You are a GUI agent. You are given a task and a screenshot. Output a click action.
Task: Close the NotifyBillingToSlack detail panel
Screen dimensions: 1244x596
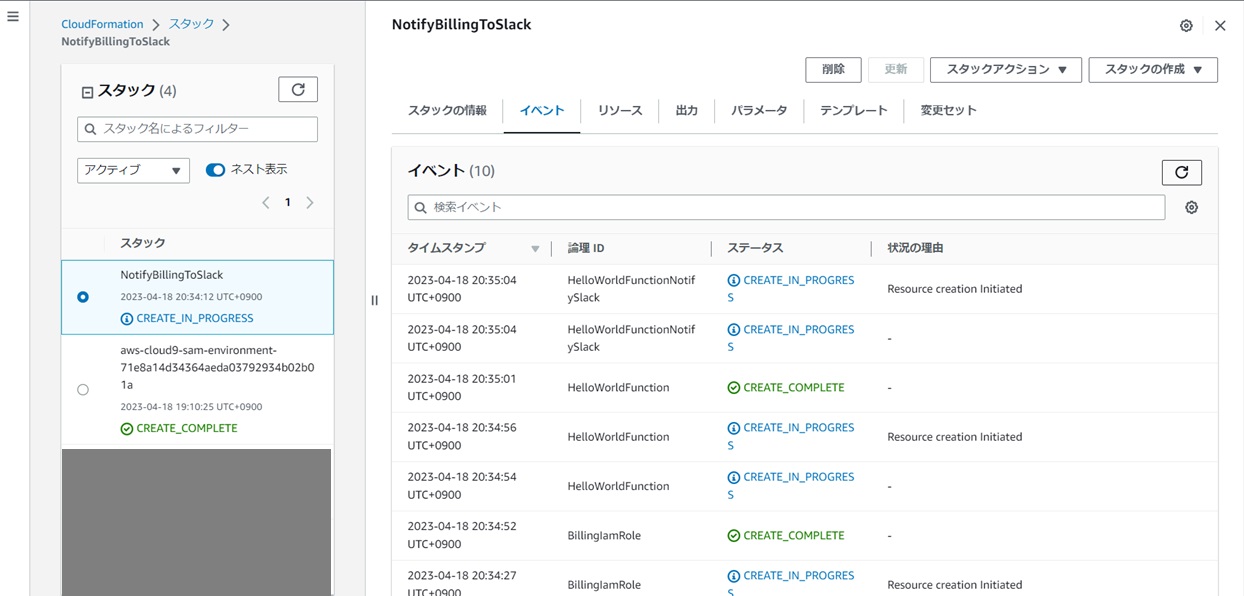(1220, 26)
